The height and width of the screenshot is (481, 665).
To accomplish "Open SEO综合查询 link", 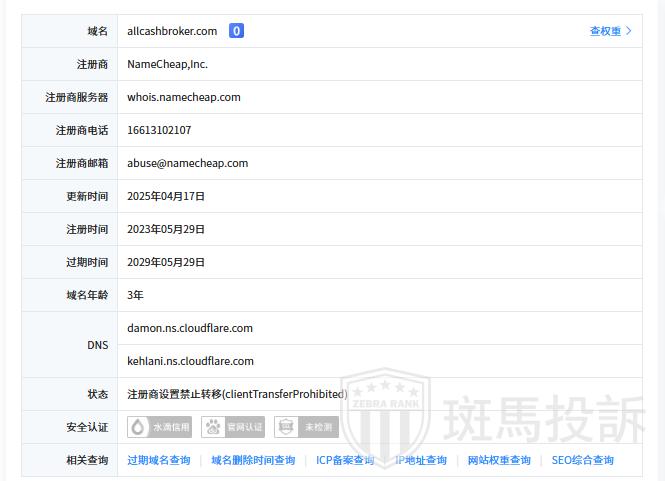I will tap(582, 460).
